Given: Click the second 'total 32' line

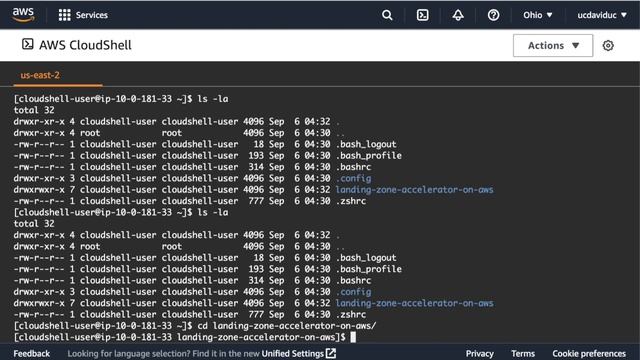Looking at the screenshot, I should [x=34, y=224].
